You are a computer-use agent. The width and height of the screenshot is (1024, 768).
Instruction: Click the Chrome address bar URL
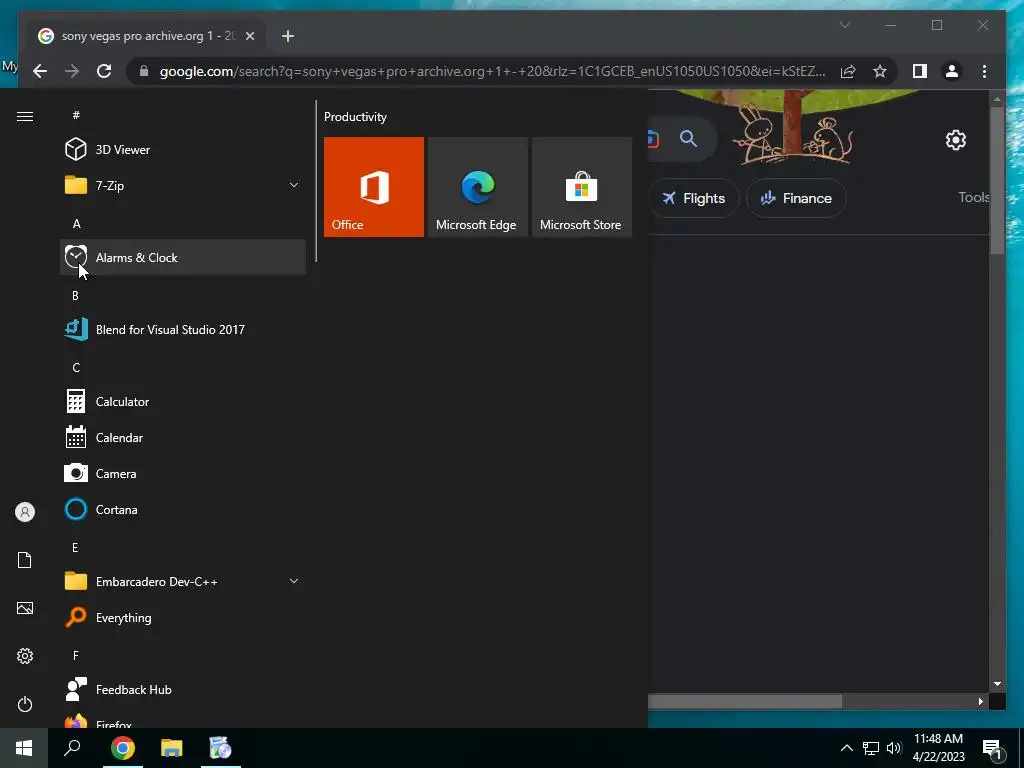click(x=492, y=71)
